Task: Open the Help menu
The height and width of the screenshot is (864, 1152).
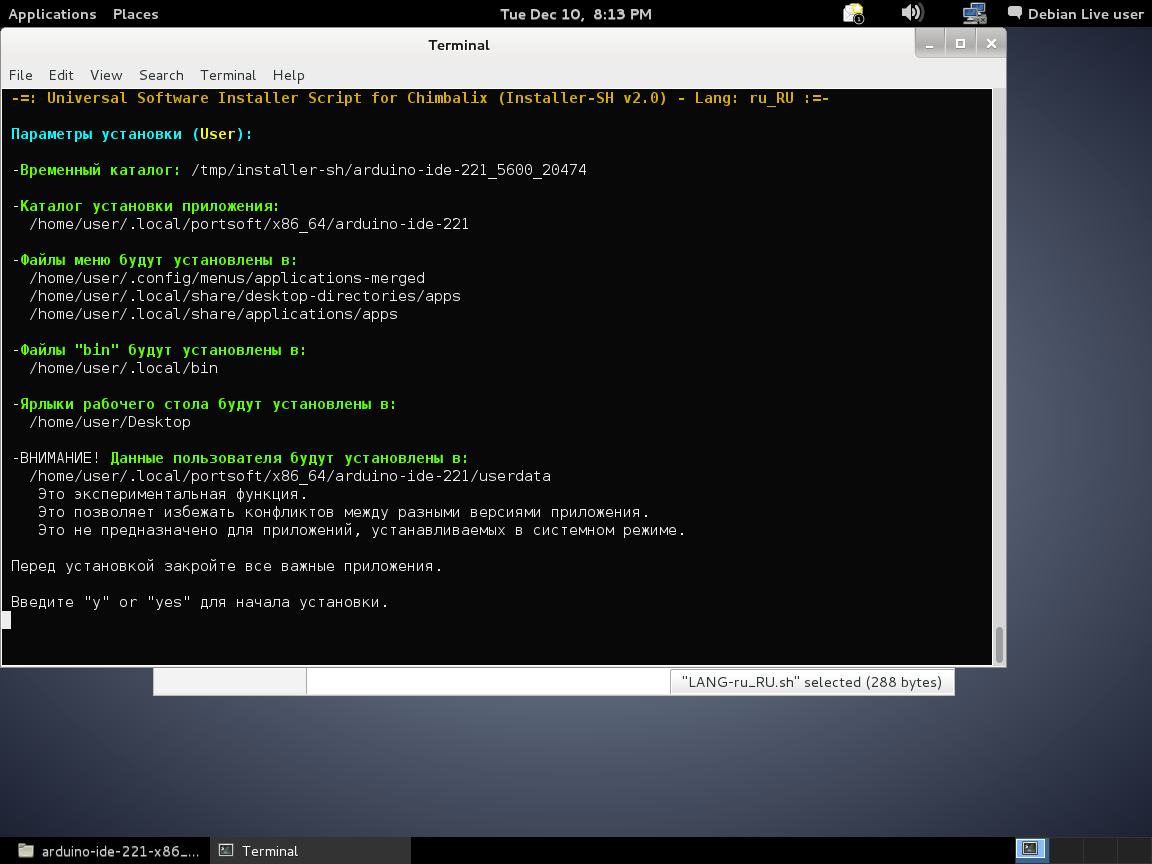Action: pos(288,75)
